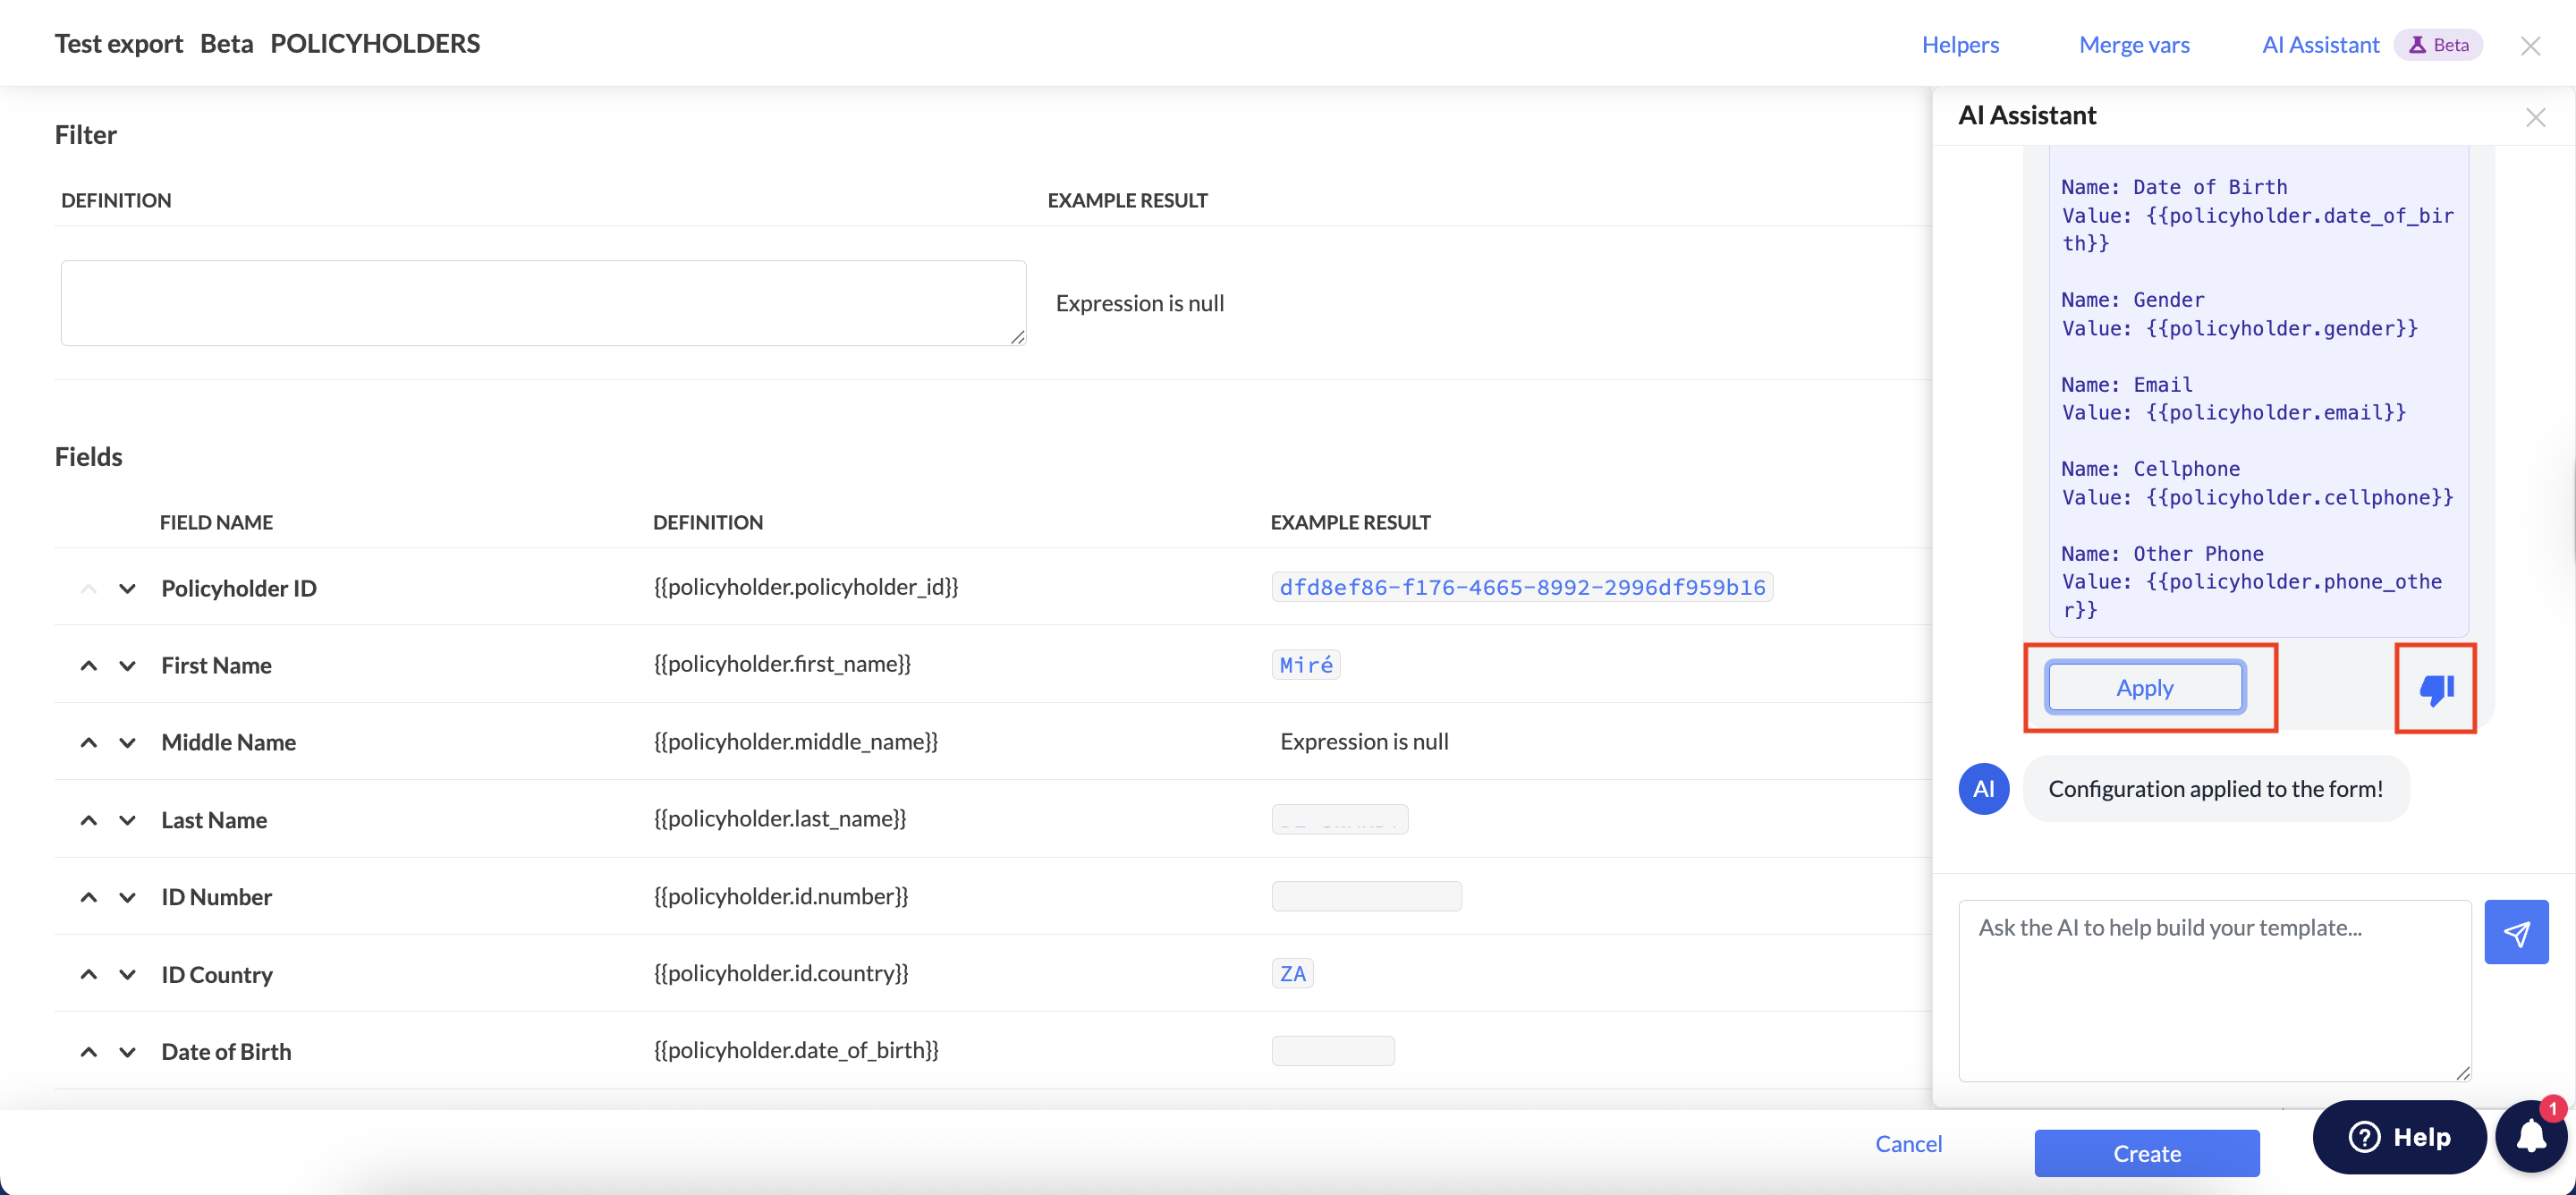
Task: Move the Policyholder ID field down
Action: click(127, 588)
